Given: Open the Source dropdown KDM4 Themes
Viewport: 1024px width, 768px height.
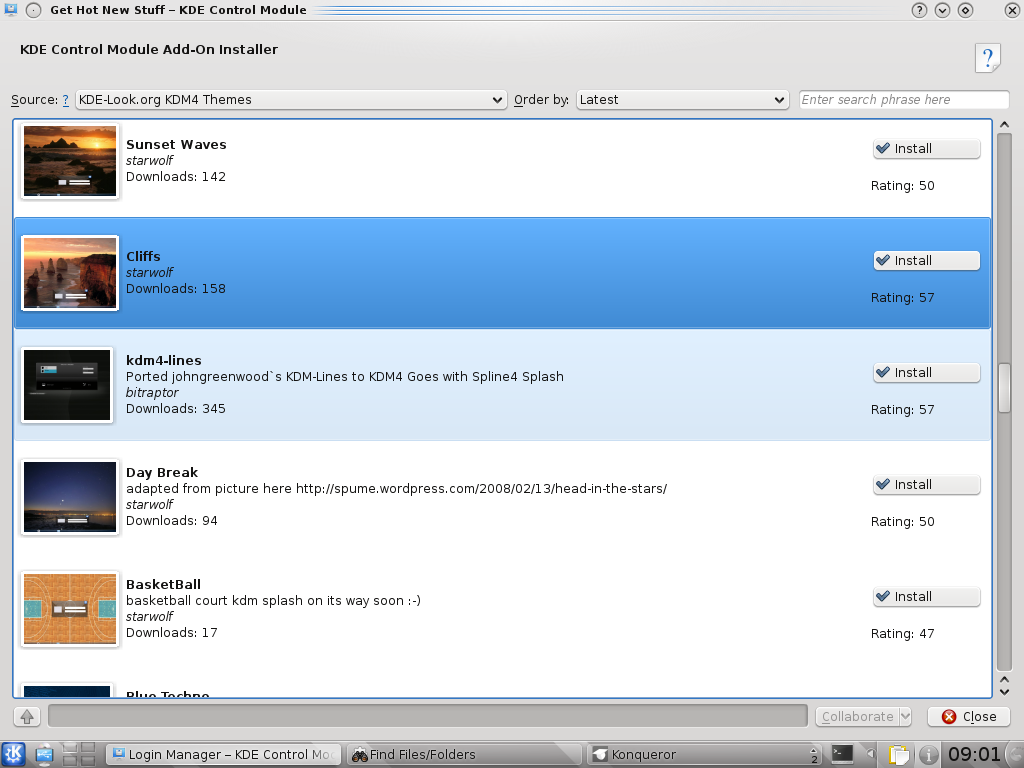Looking at the screenshot, I should click(291, 100).
